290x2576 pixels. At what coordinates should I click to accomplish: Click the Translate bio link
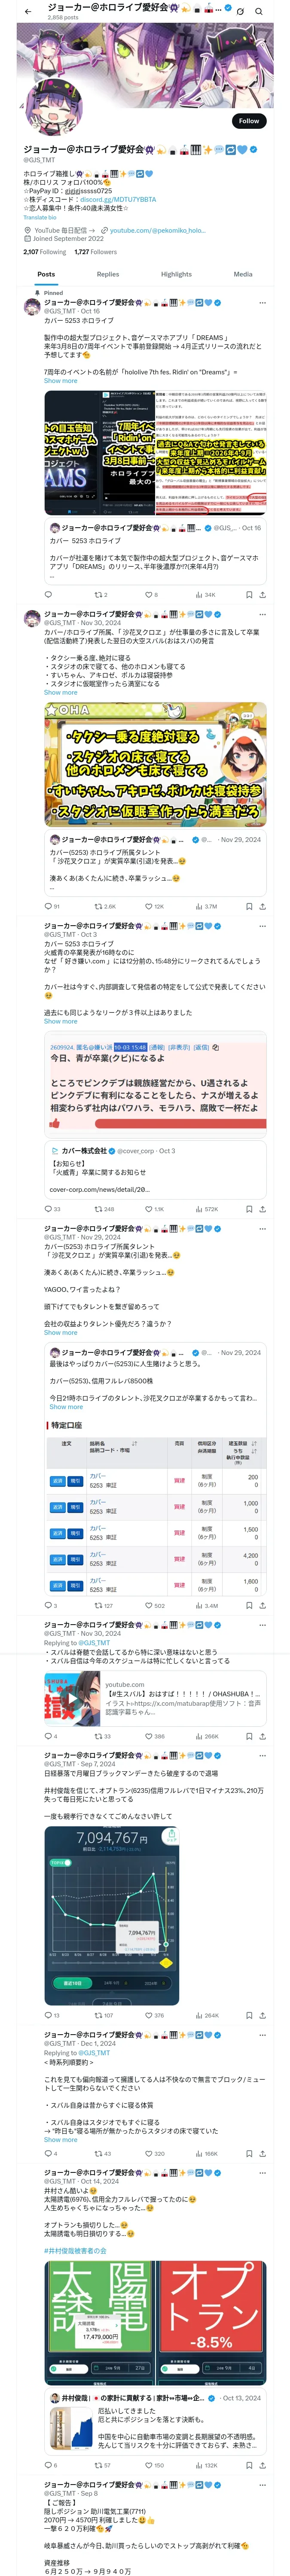click(x=40, y=217)
